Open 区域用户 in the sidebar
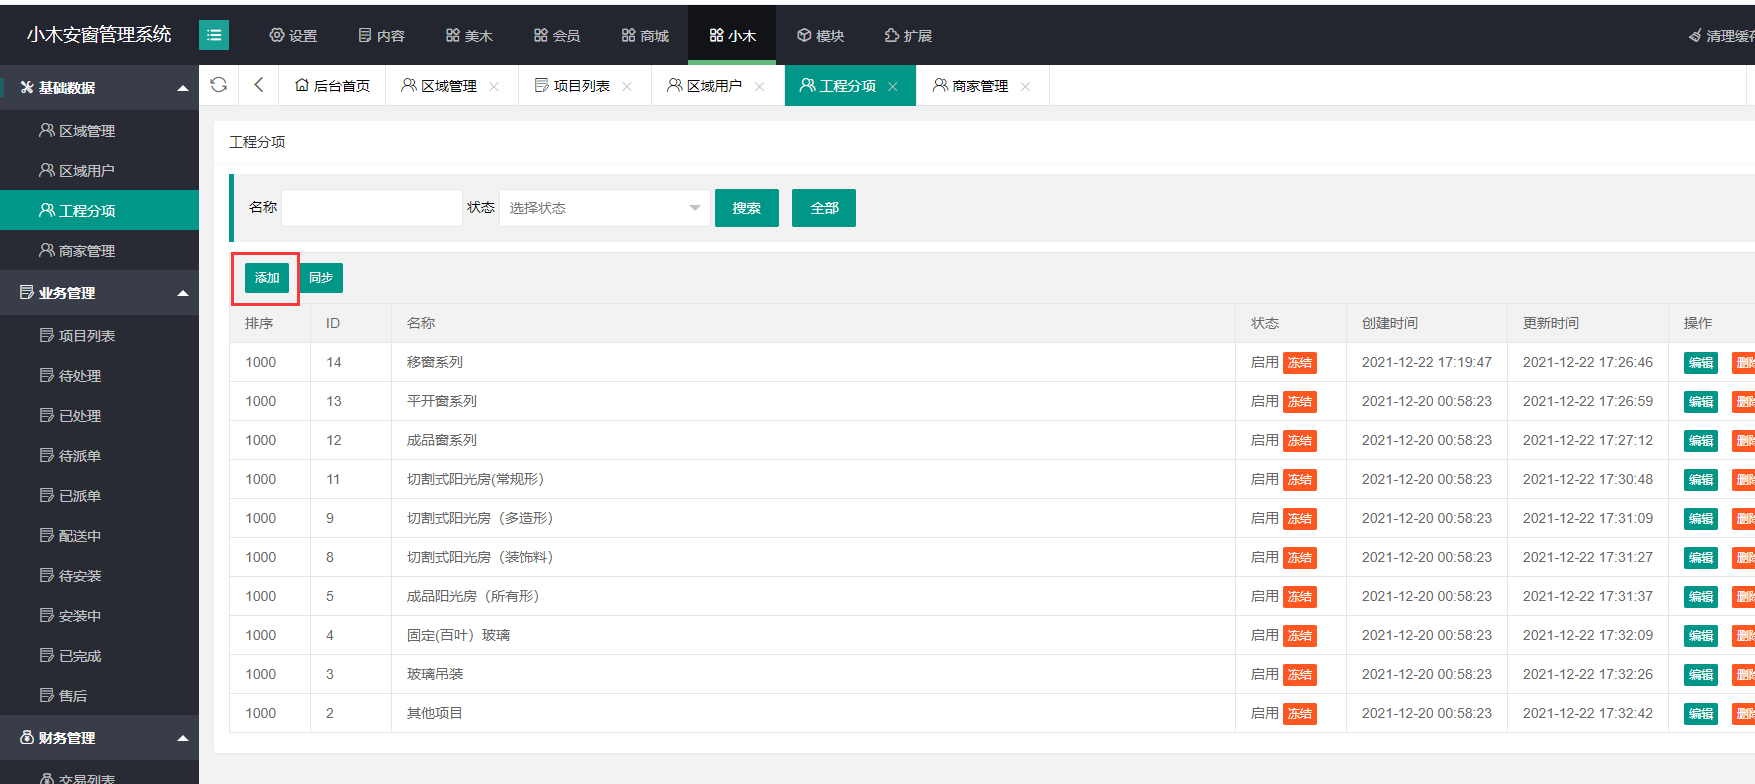This screenshot has height=784, width=1755. pos(99,171)
